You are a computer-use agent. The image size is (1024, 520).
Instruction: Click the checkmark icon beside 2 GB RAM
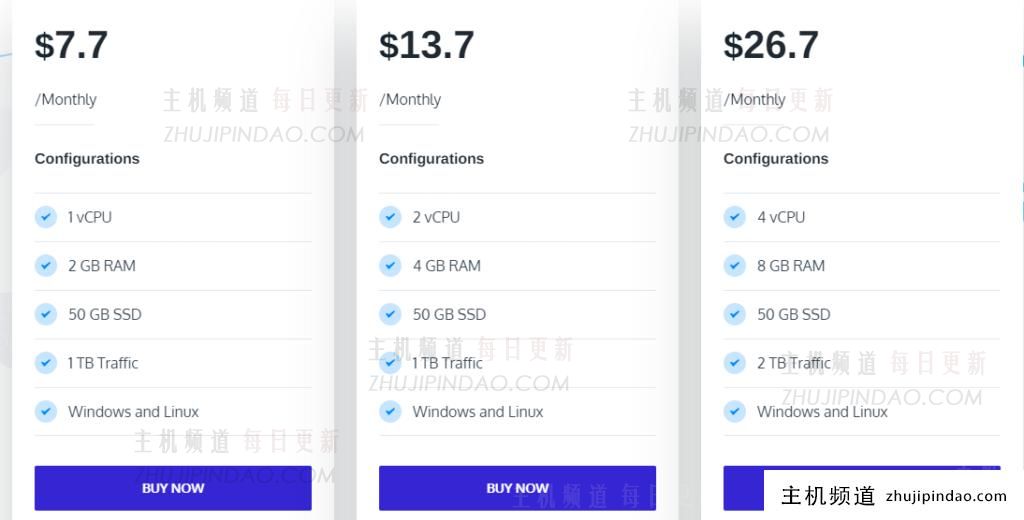point(46,265)
